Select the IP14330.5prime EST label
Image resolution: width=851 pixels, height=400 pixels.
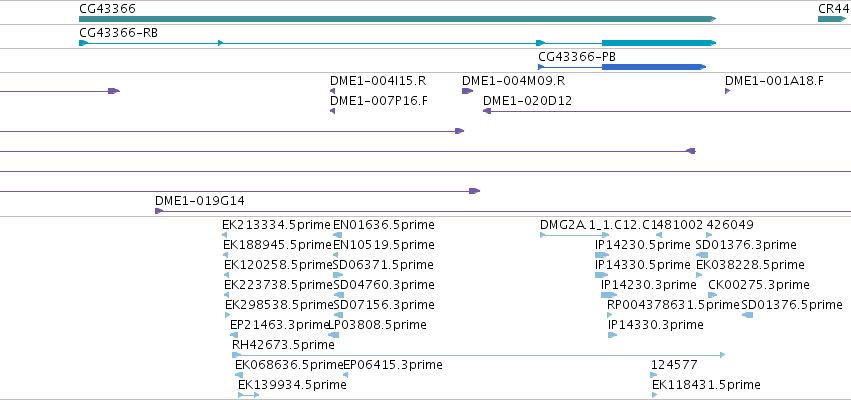point(643,265)
